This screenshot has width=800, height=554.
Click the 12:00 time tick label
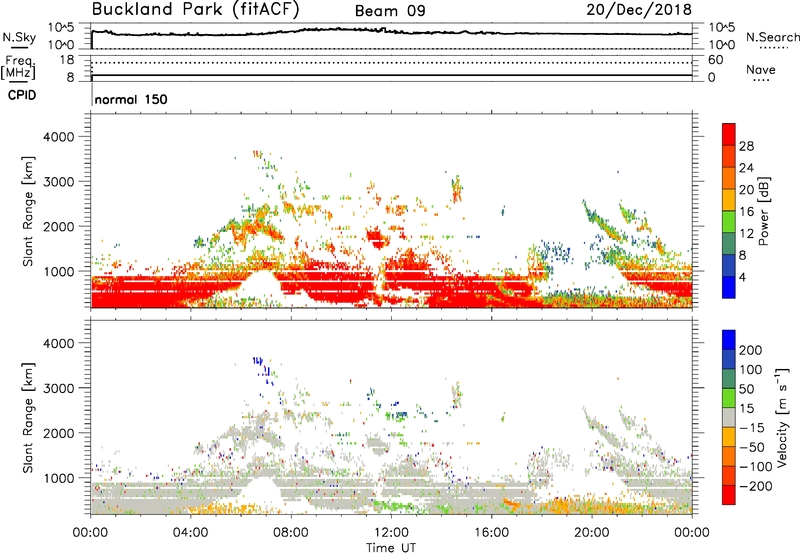point(391,533)
